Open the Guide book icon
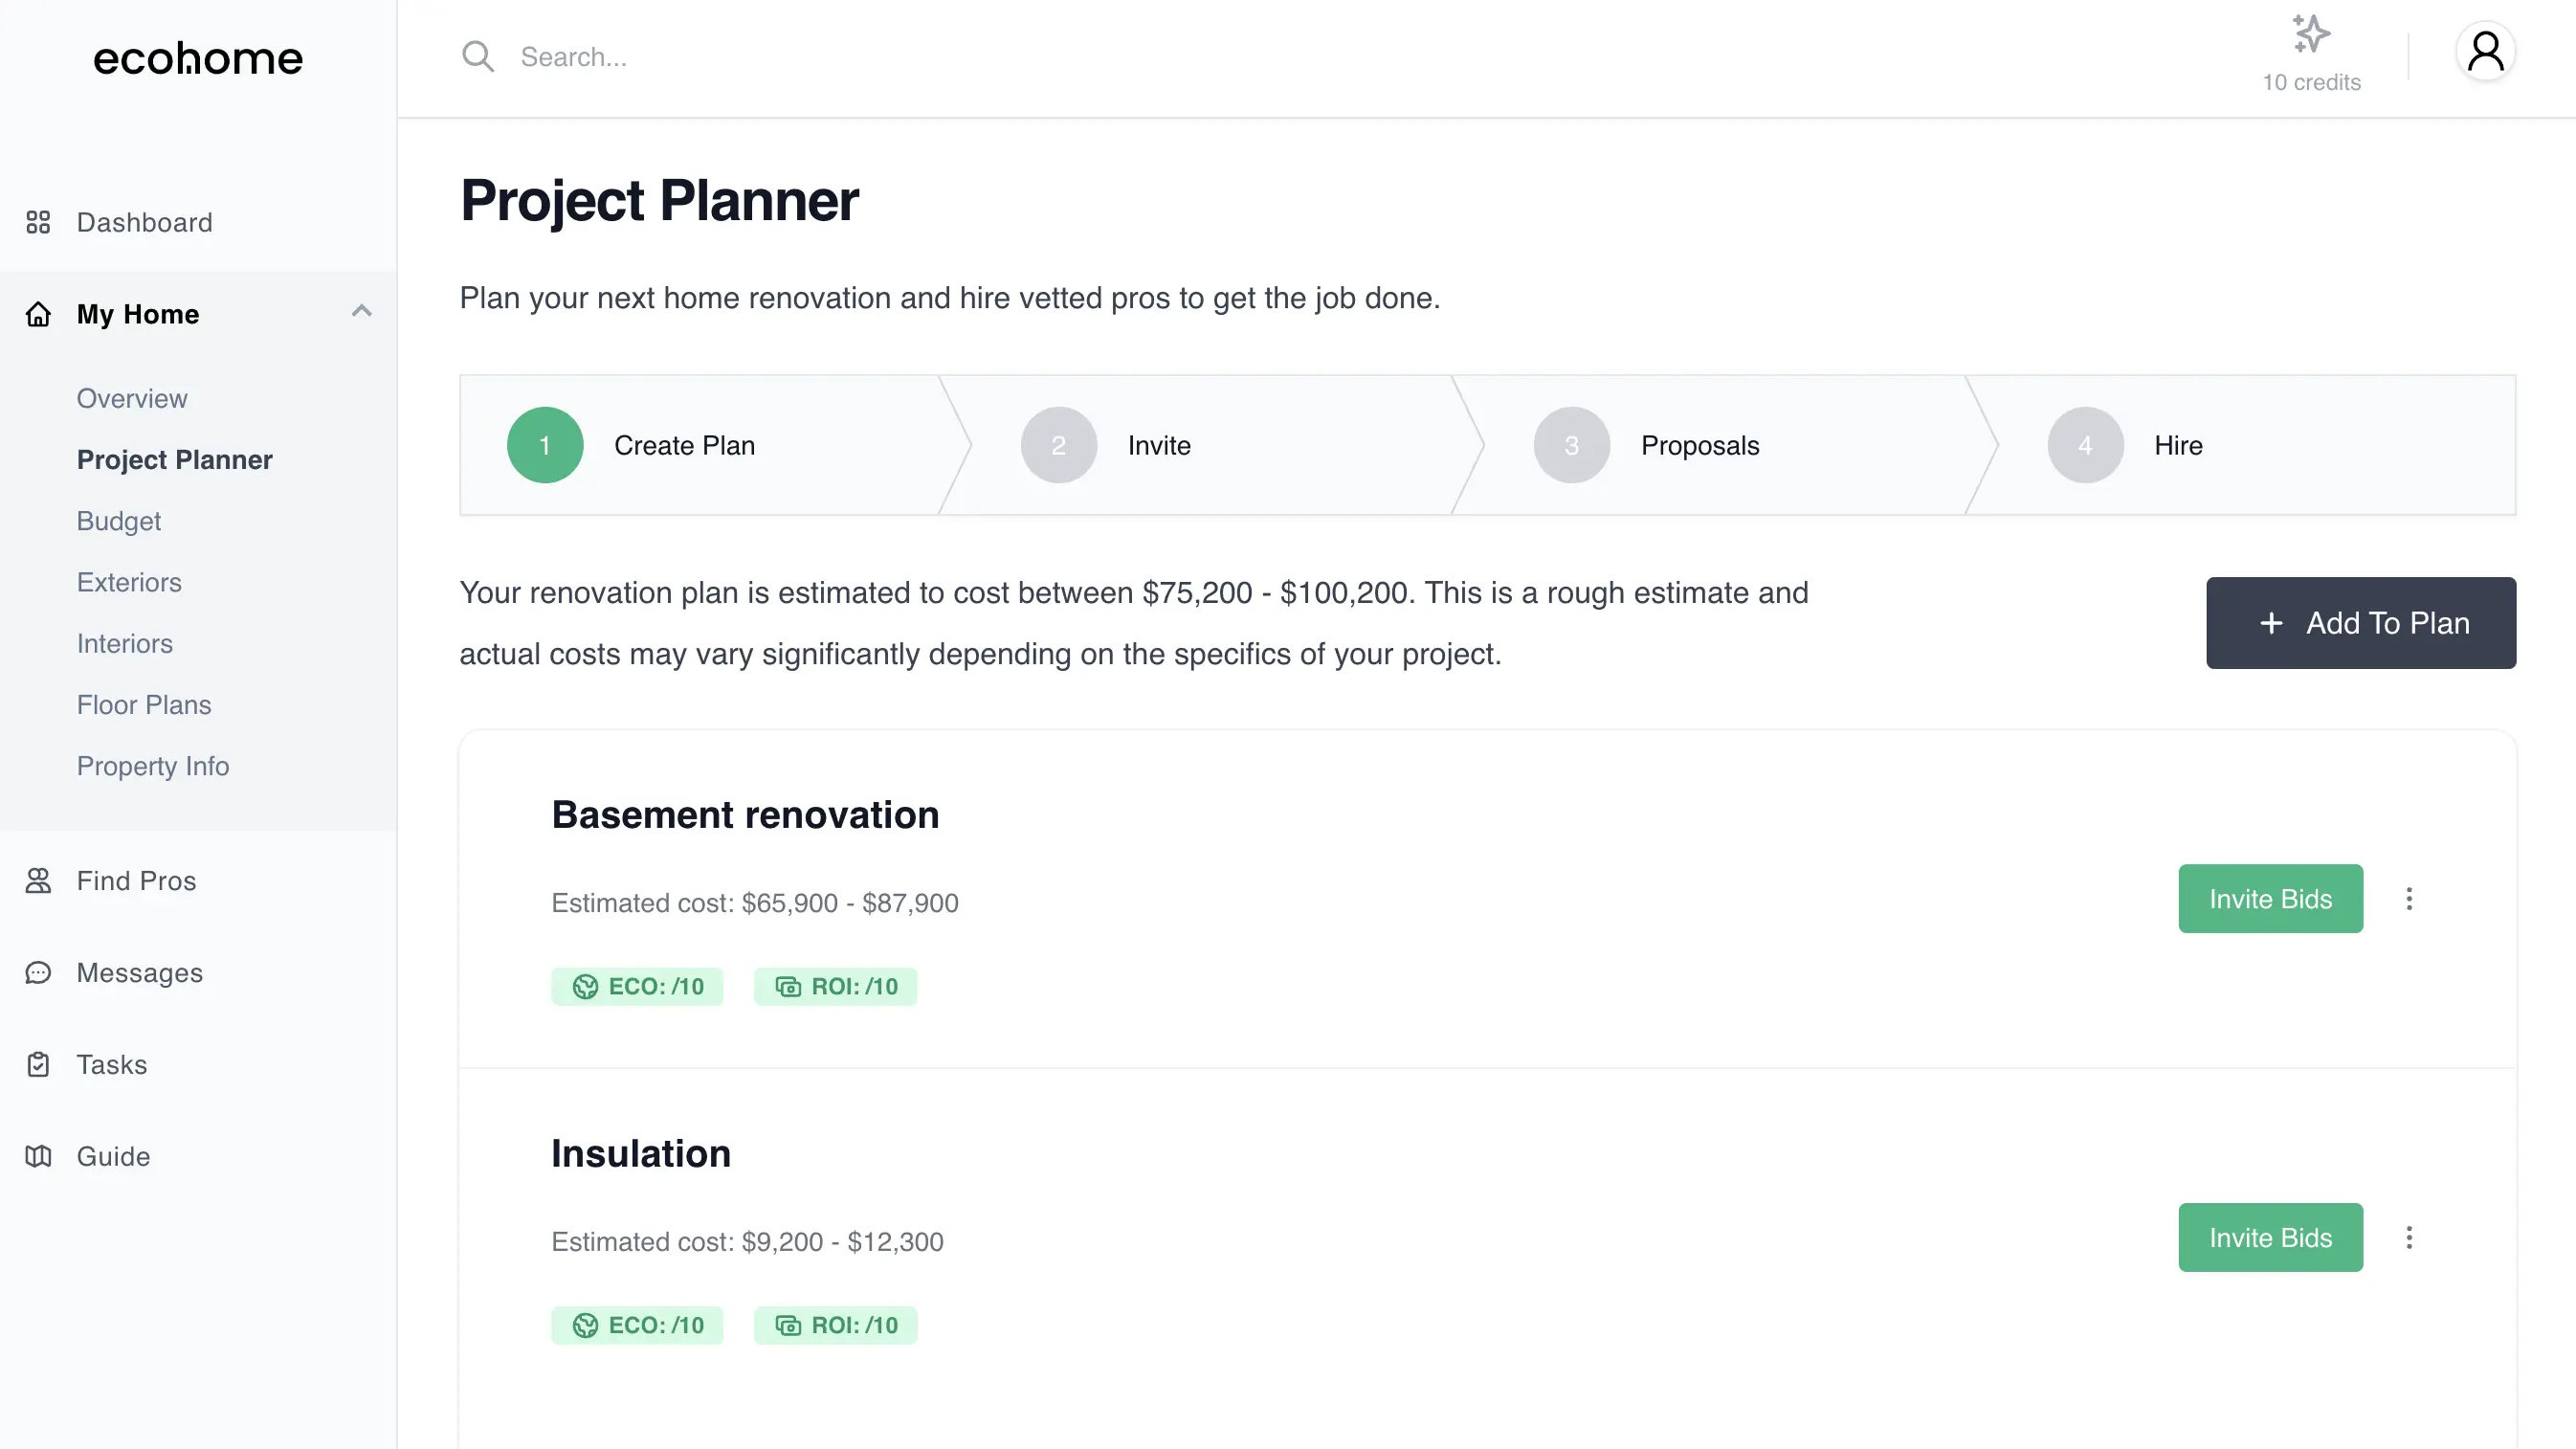The width and height of the screenshot is (2576, 1449). (x=38, y=1156)
